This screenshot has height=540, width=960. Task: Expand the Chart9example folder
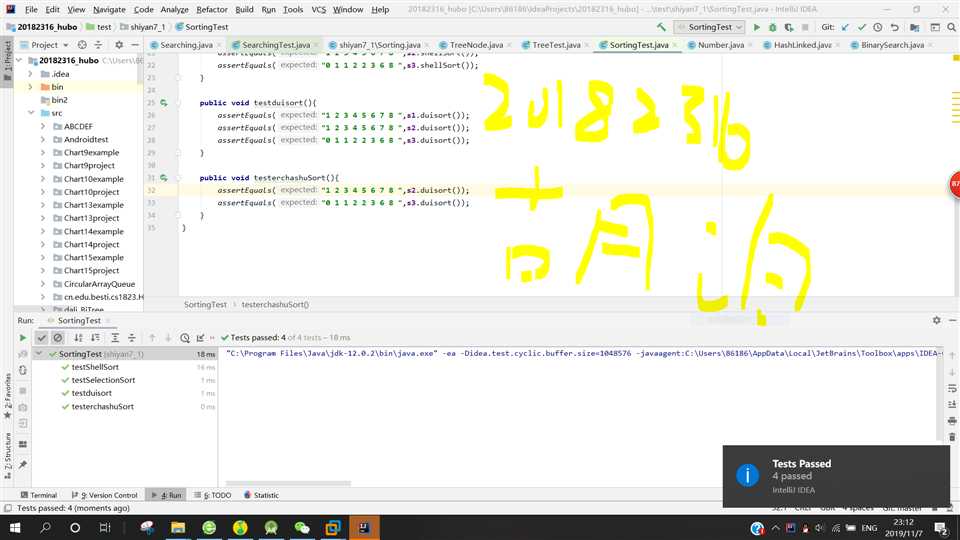tap(43, 152)
